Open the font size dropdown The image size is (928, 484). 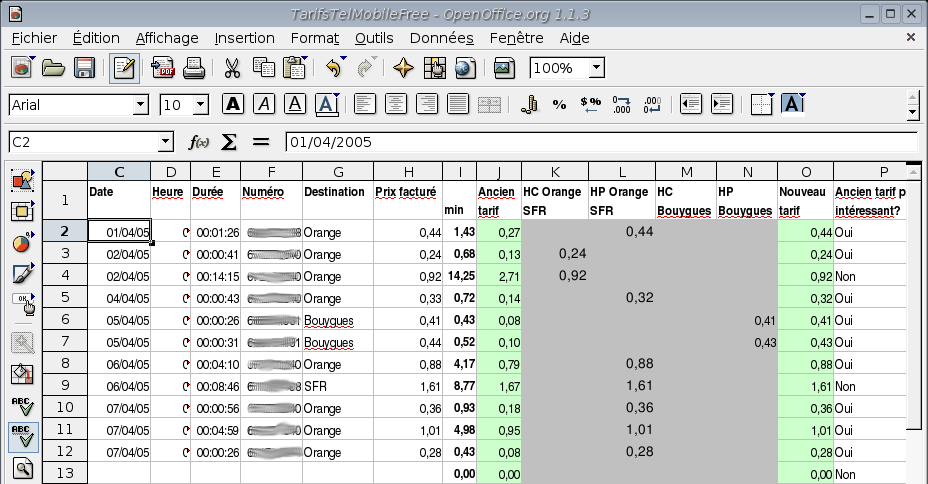(201, 105)
